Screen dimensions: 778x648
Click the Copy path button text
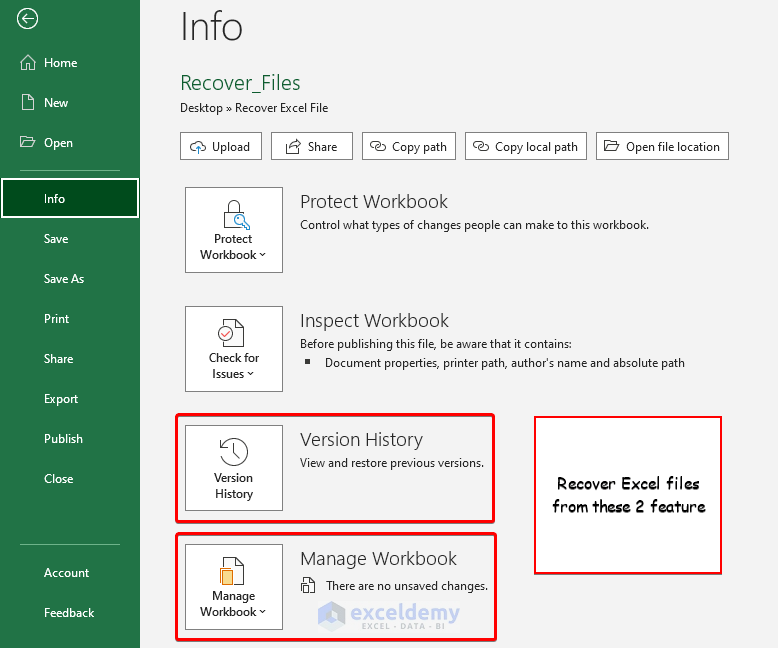419,147
